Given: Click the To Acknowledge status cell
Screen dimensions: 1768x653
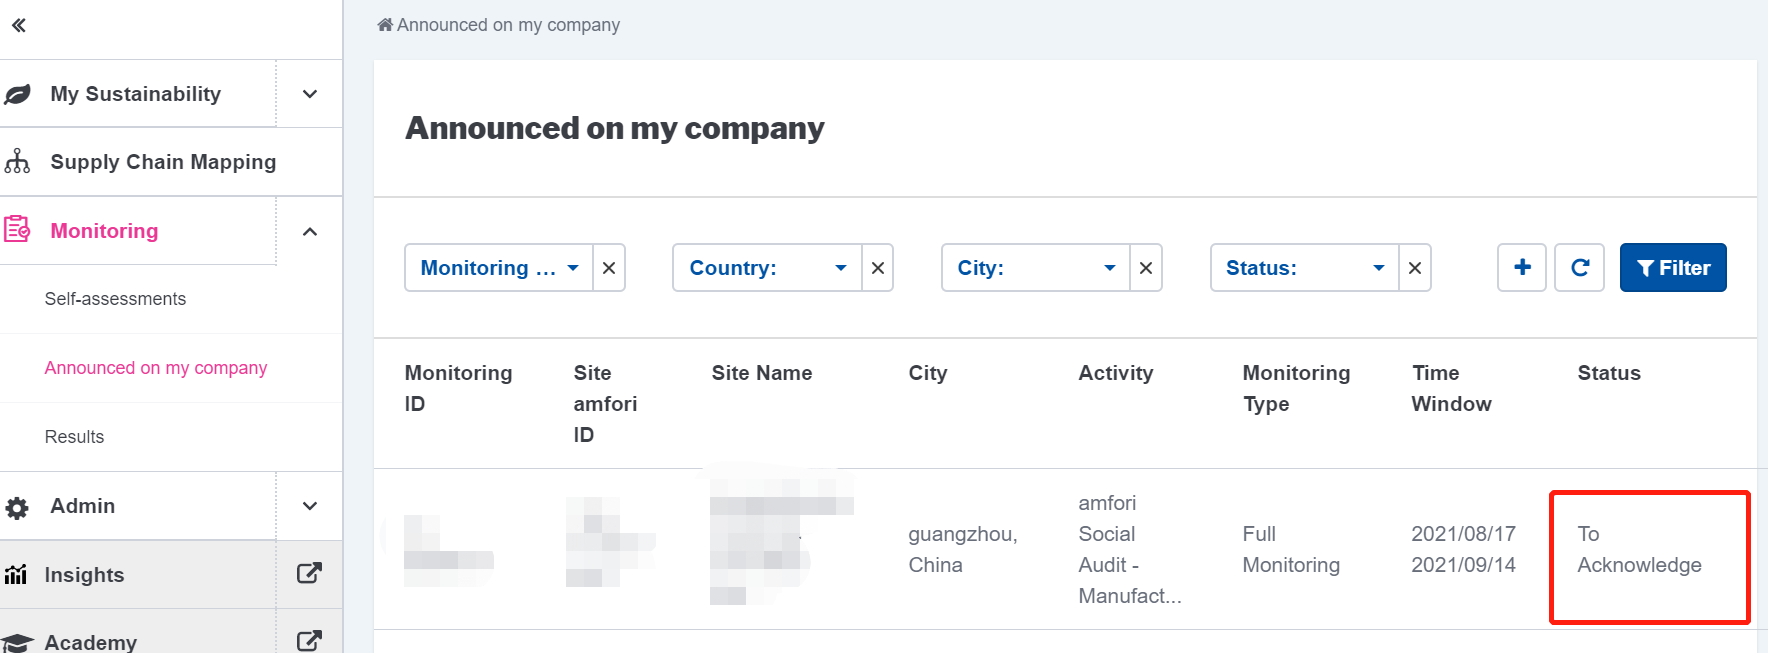Looking at the screenshot, I should pos(1639,550).
